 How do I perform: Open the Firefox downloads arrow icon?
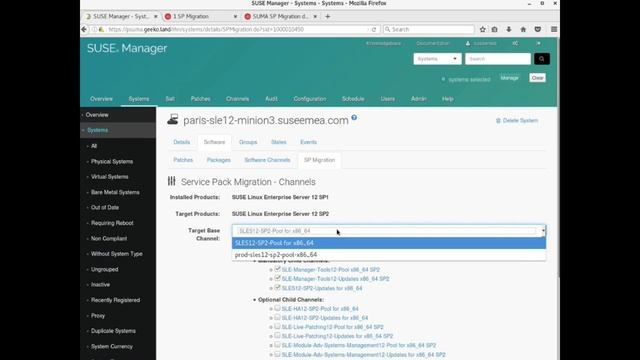tap(509, 29)
